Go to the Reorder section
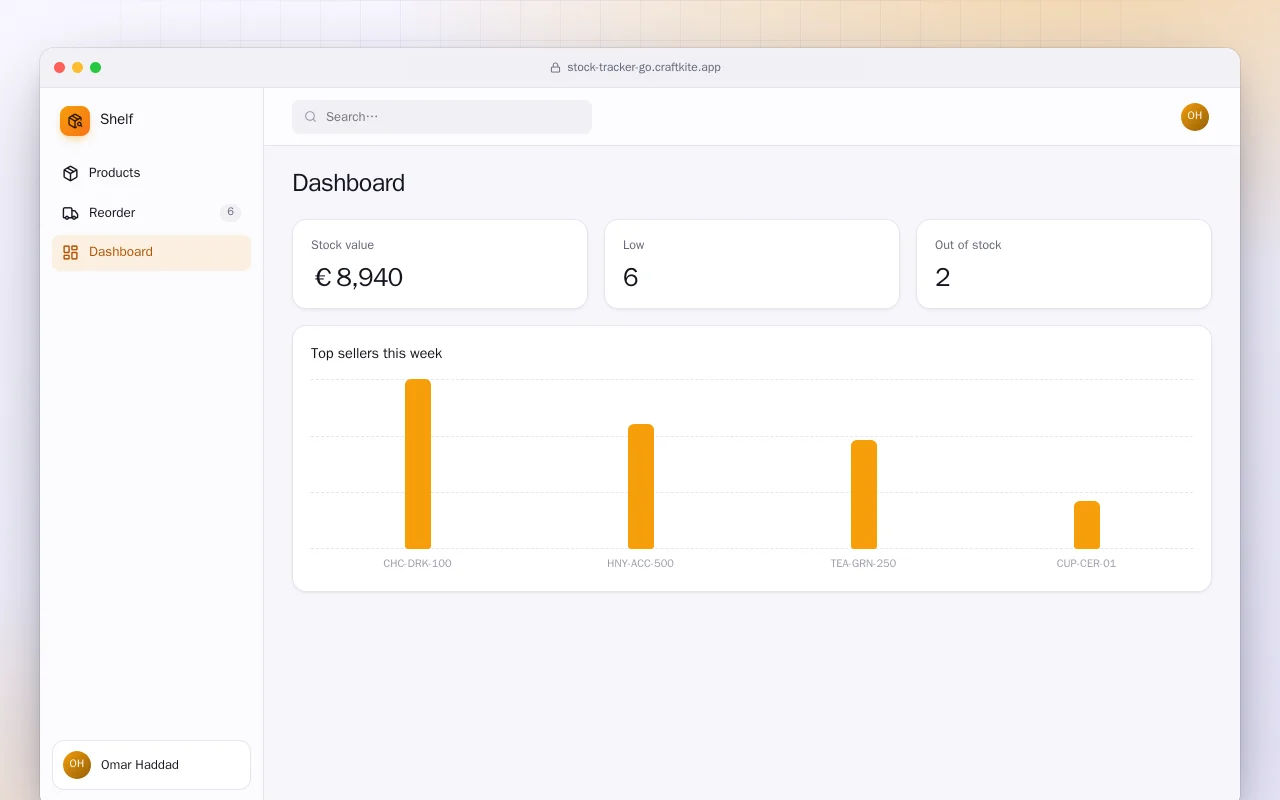This screenshot has width=1280, height=800. 151,213
